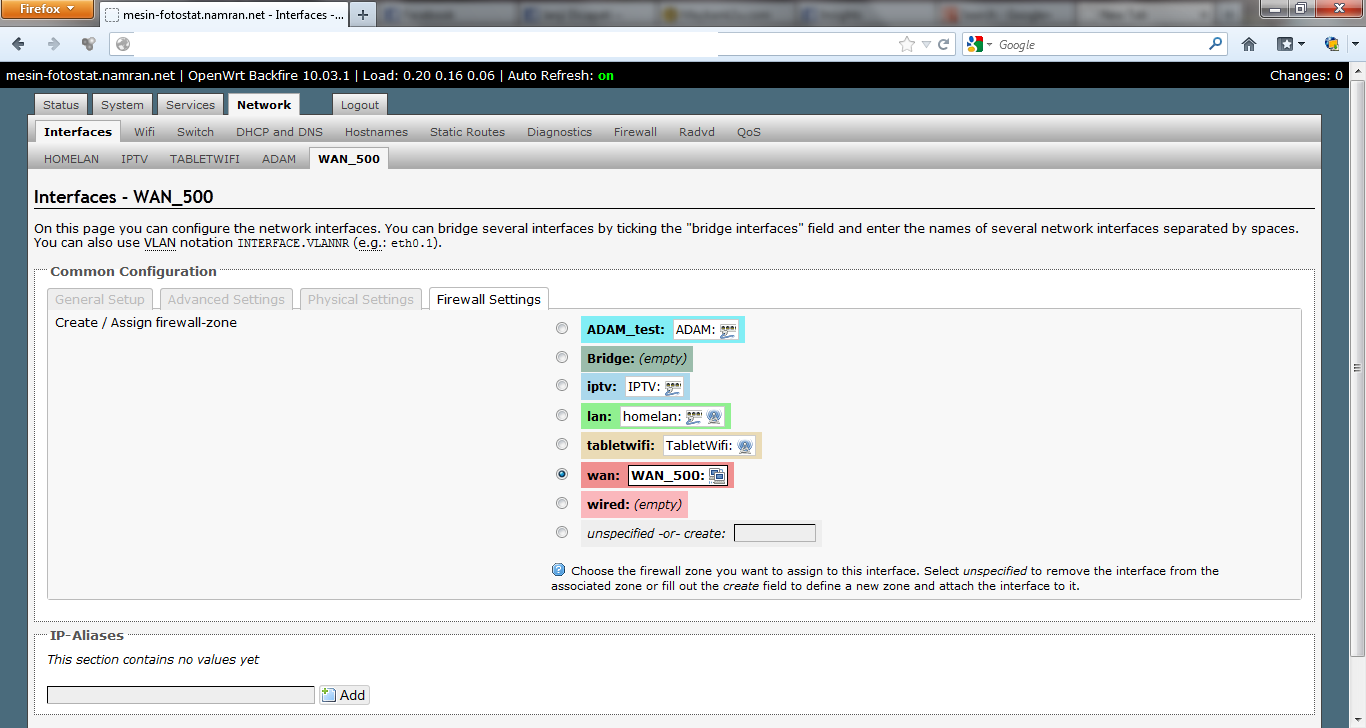Open a new browser tab

362,15
